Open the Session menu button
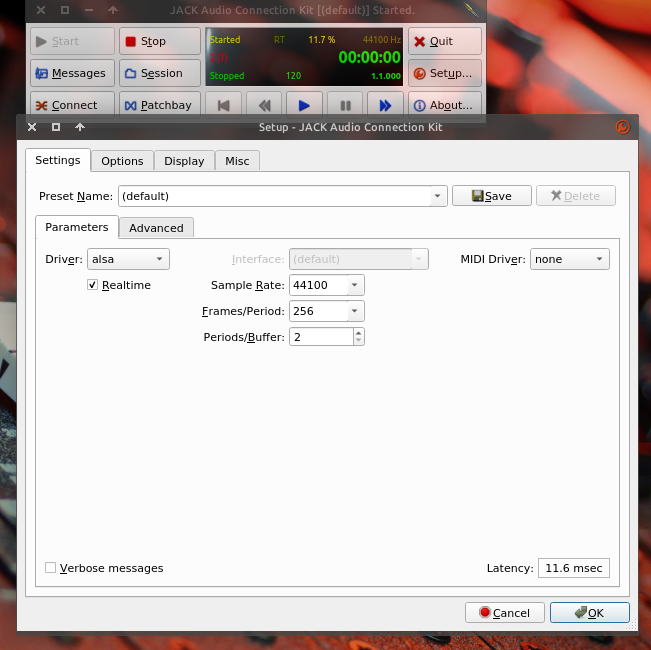The height and width of the screenshot is (650, 651). pos(160,73)
